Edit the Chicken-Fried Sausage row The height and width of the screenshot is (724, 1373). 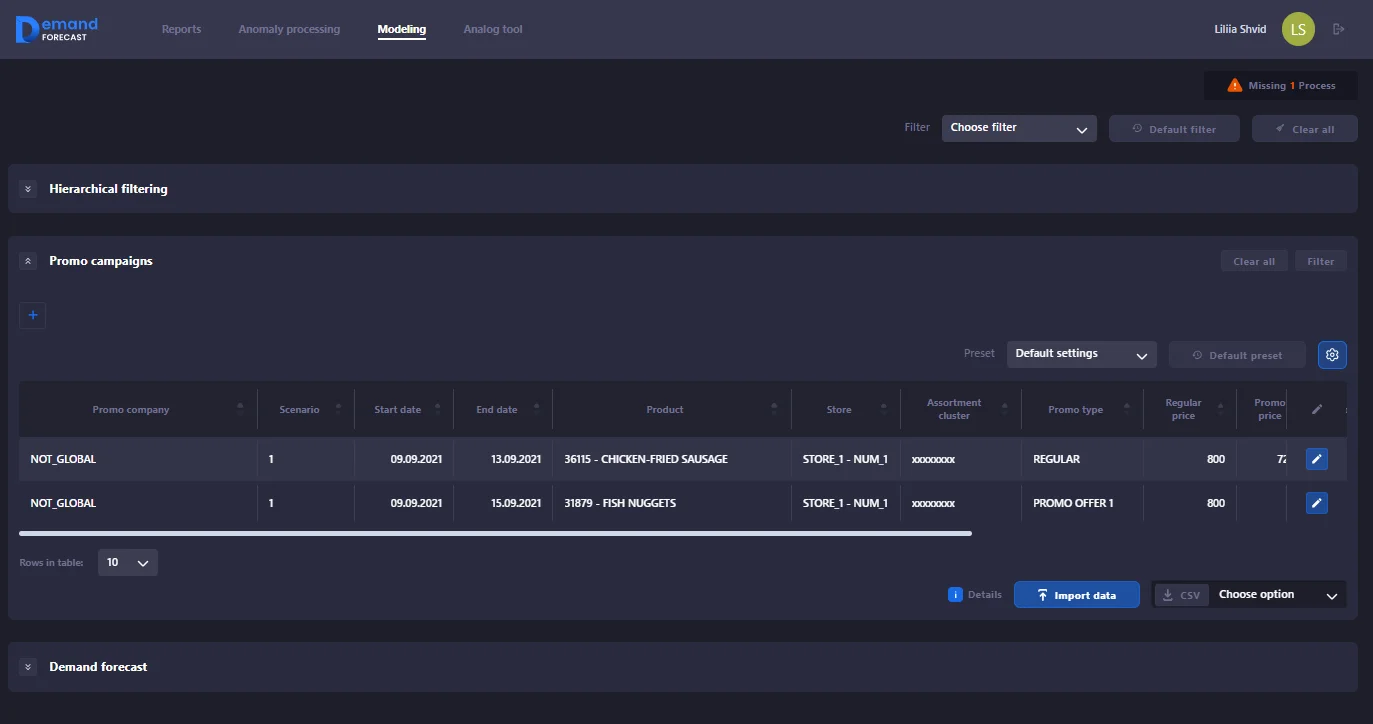1317,459
